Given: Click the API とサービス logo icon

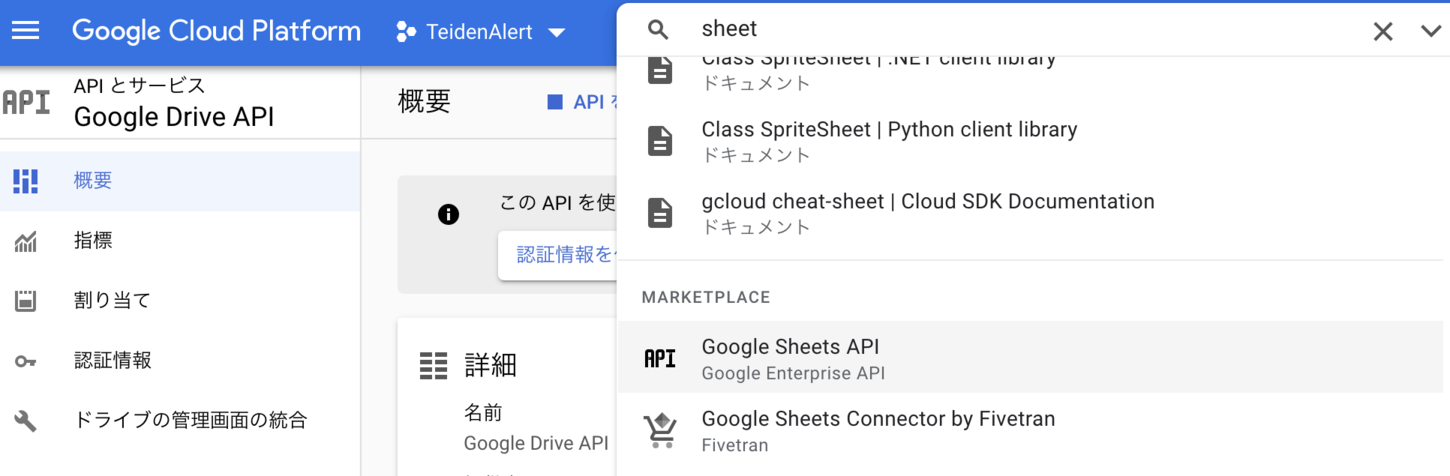Looking at the screenshot, I should point(26,102).
